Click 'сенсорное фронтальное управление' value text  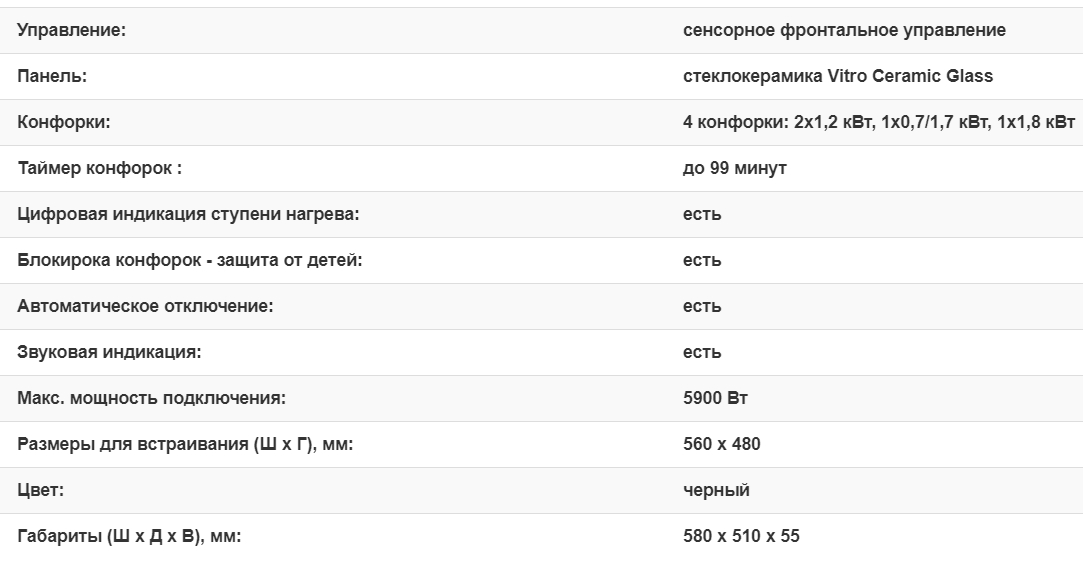click(x=844, y=30)
